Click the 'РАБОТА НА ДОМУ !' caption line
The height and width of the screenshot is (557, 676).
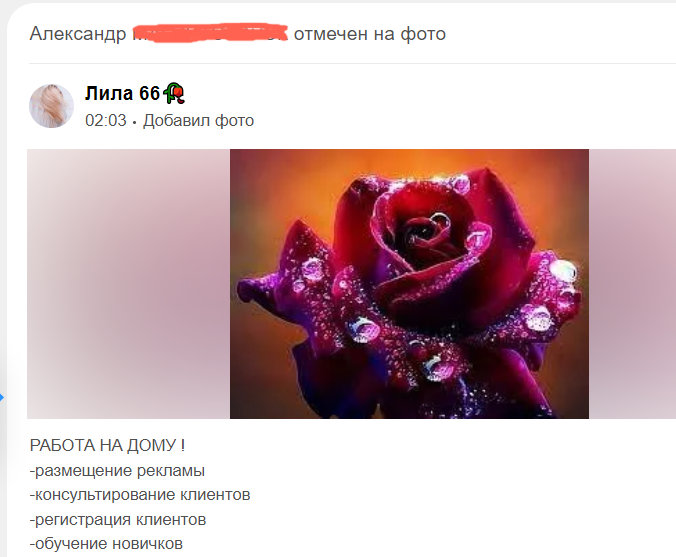(x=107, y=445)
